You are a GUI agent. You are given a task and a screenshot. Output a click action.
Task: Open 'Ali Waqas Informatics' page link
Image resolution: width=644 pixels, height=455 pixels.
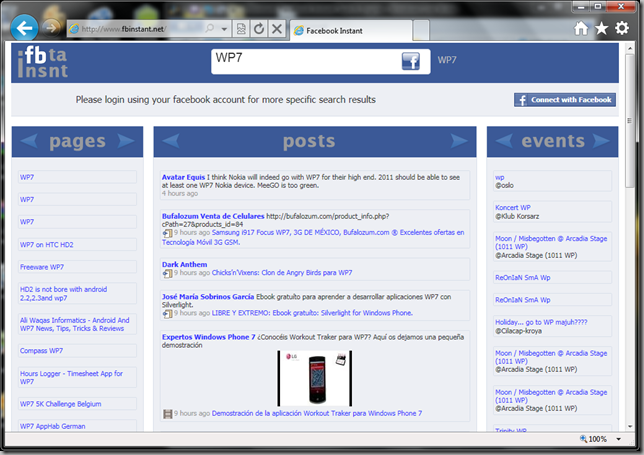pos(74,324)
